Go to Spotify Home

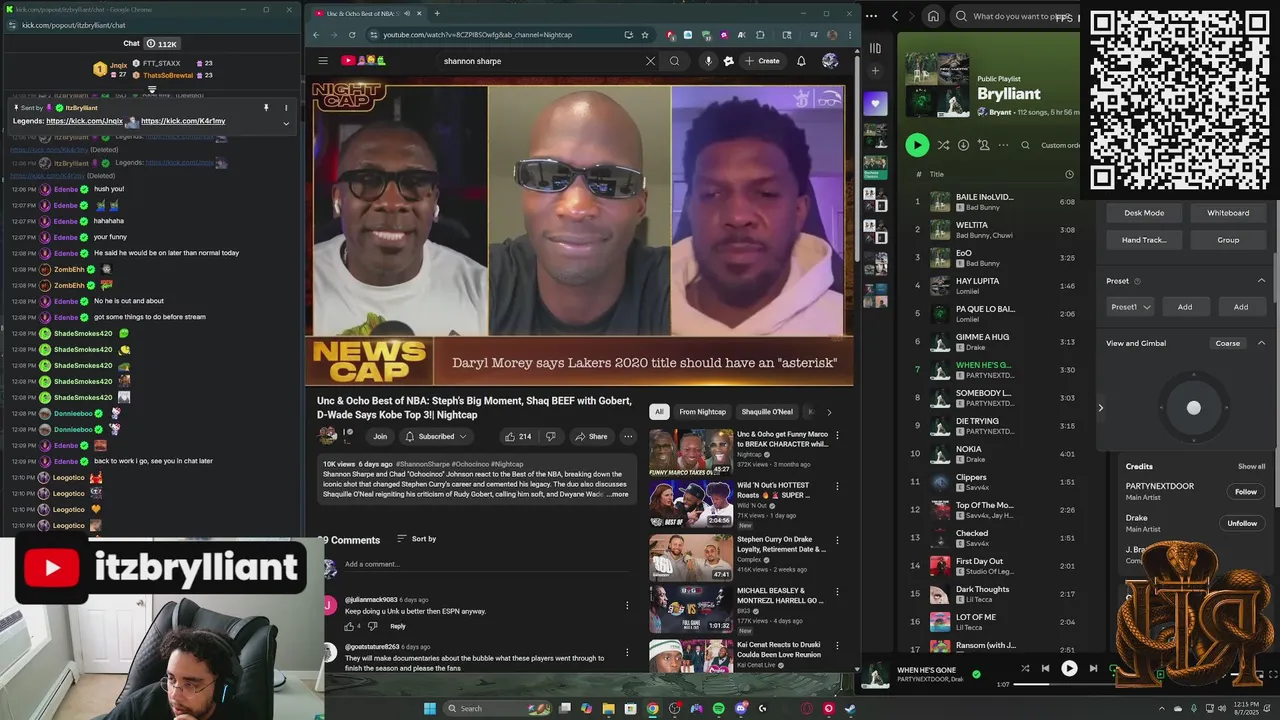pyautogui.click(x=933, y=16)
